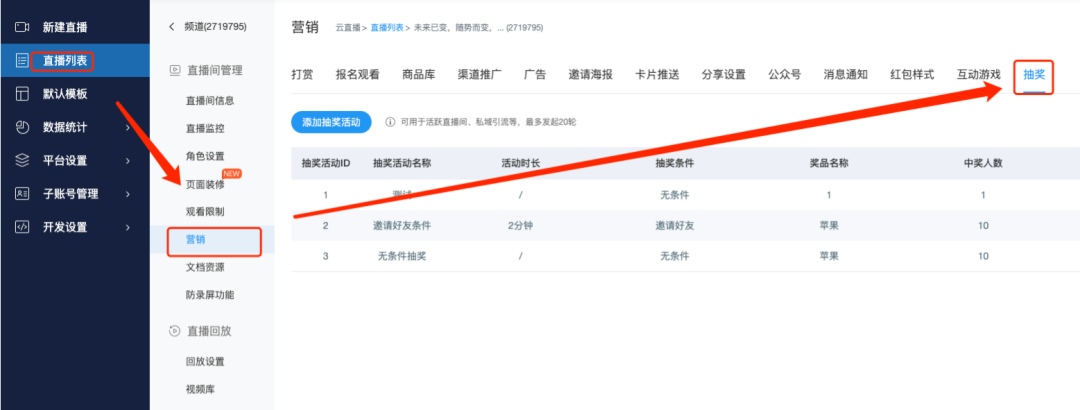Viewport: 1080px width, 410px height.
Task: Click the code icon beside 开发设置
Action: point(21,227)
